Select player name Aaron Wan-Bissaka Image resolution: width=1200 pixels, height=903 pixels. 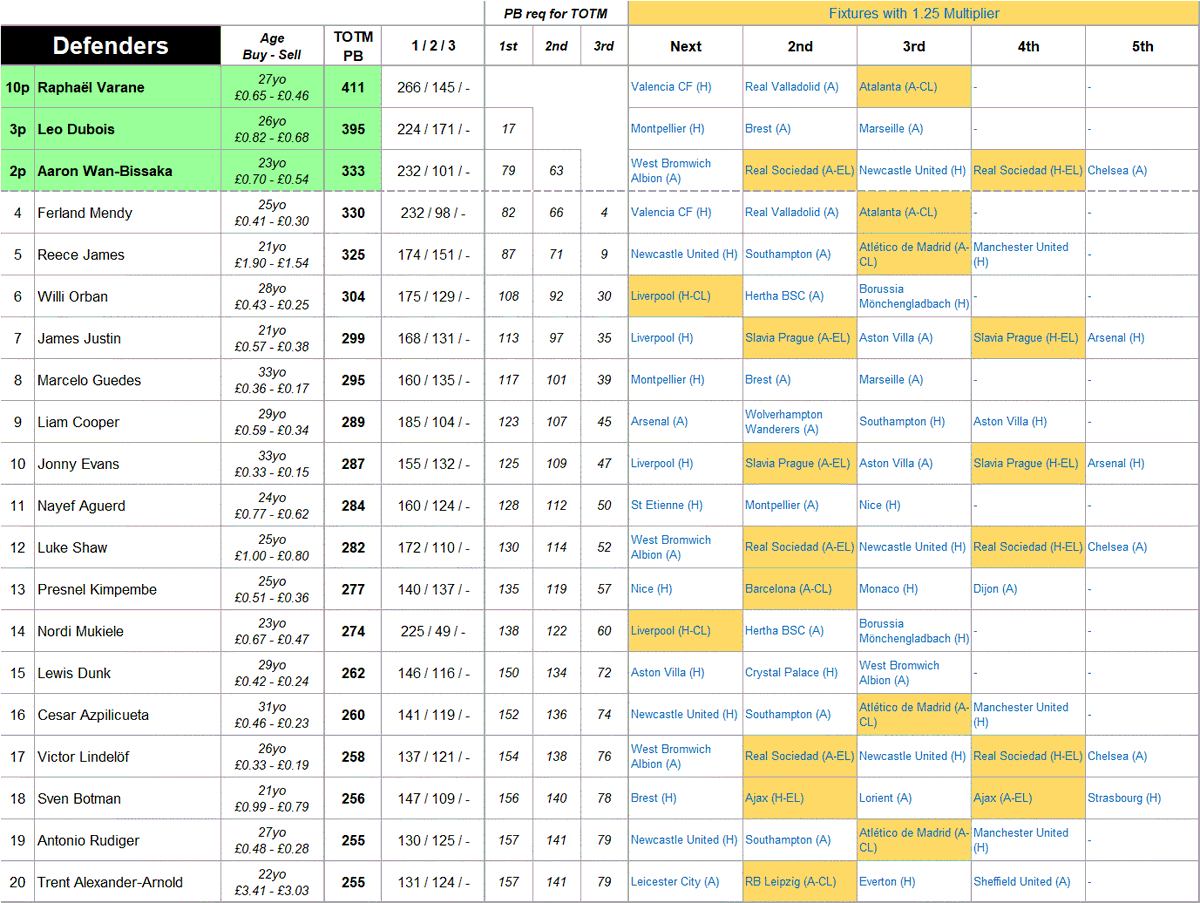pyautogui.click(x=105, y=171)
